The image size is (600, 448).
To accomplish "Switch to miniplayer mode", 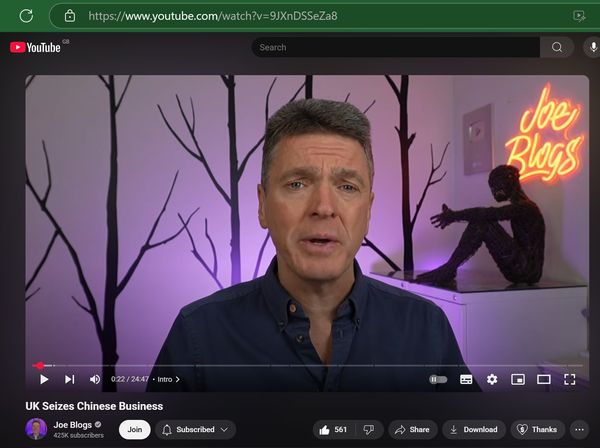I will [518, 379].
